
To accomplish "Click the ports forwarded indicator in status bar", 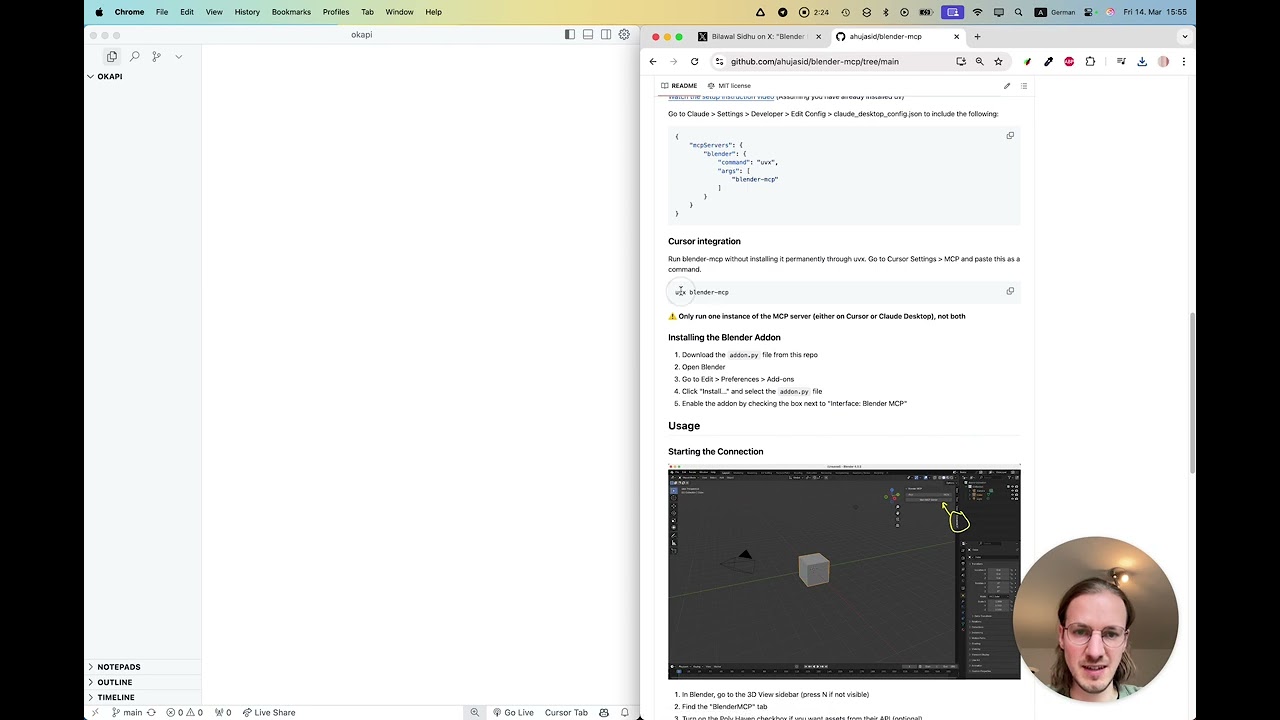I will pyautogui.click(x=223, y=713).
